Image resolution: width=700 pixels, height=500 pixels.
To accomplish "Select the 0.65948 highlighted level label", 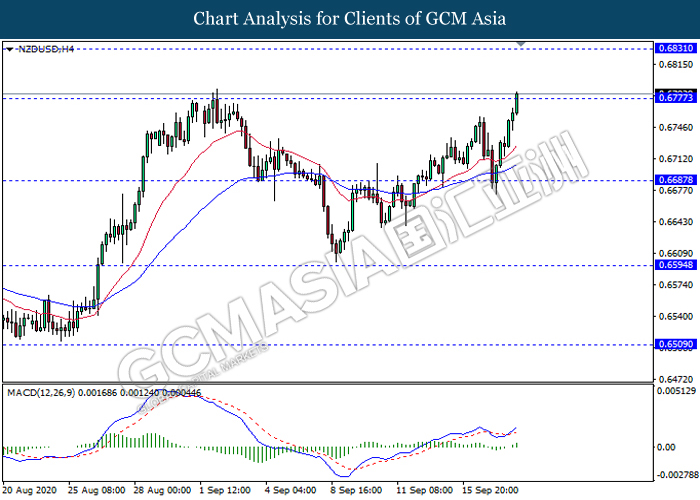I will [x=676, y=265].
